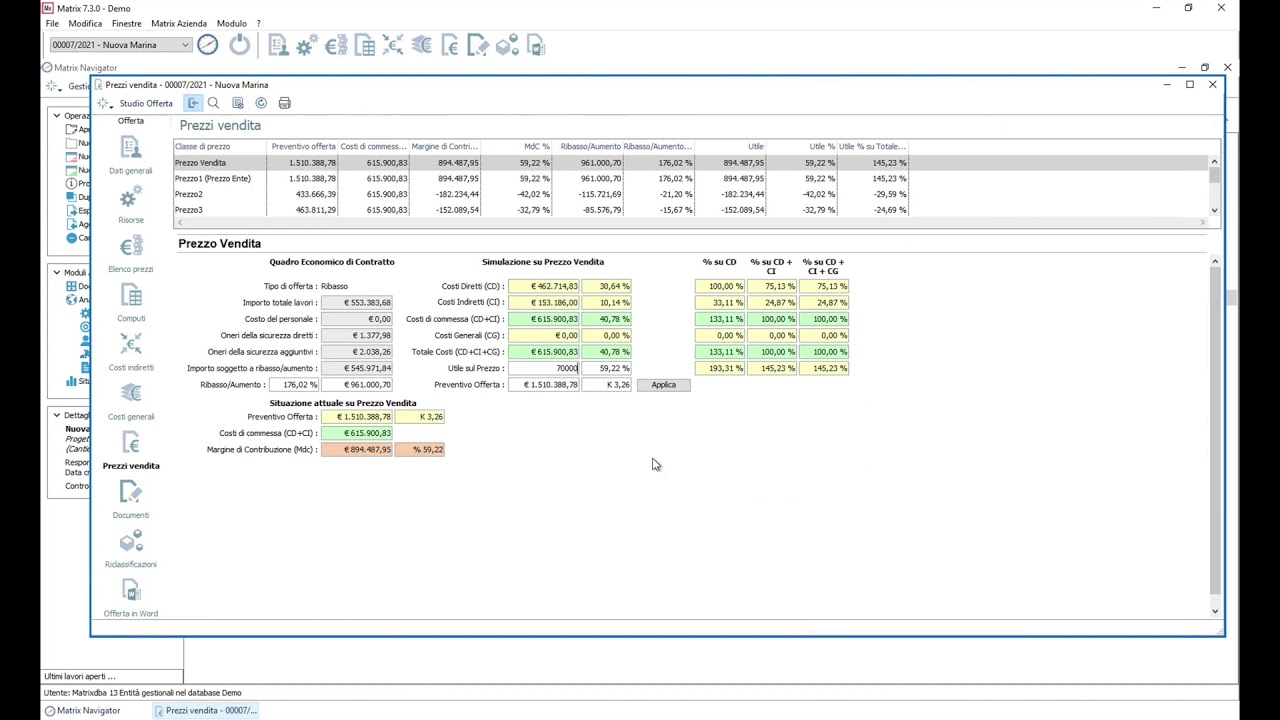The height and width of the screenshot is (720, 1280).
Task: Click the Costi Diretti (CD) value € 462.714,83
Action: [x=544, y=286]
